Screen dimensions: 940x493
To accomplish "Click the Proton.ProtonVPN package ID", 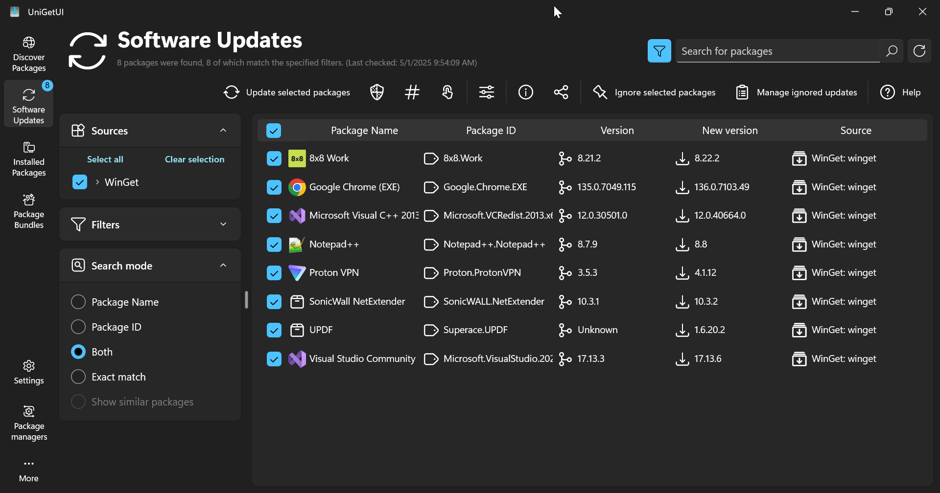I will 482,273.
